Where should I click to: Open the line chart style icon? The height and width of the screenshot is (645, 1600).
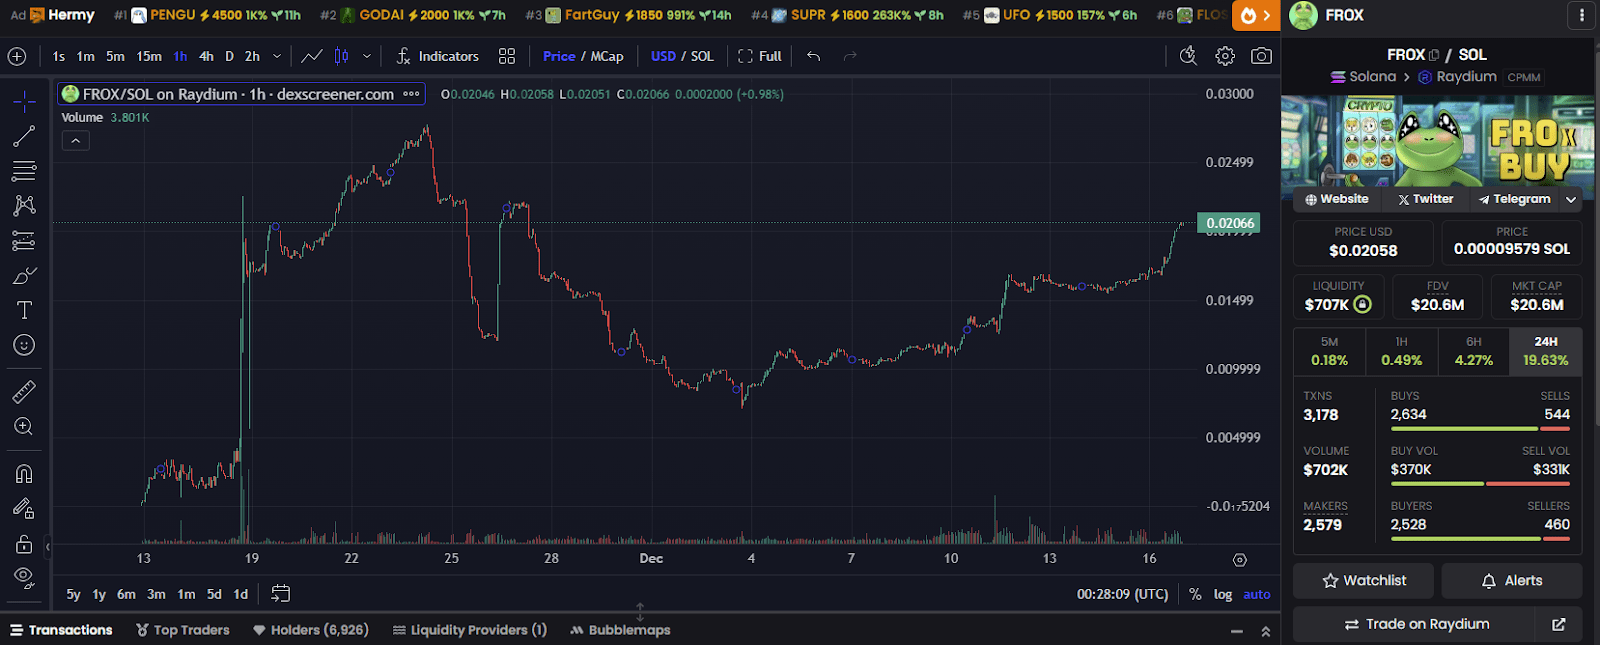pyautogui.click(x=312, y=56)
